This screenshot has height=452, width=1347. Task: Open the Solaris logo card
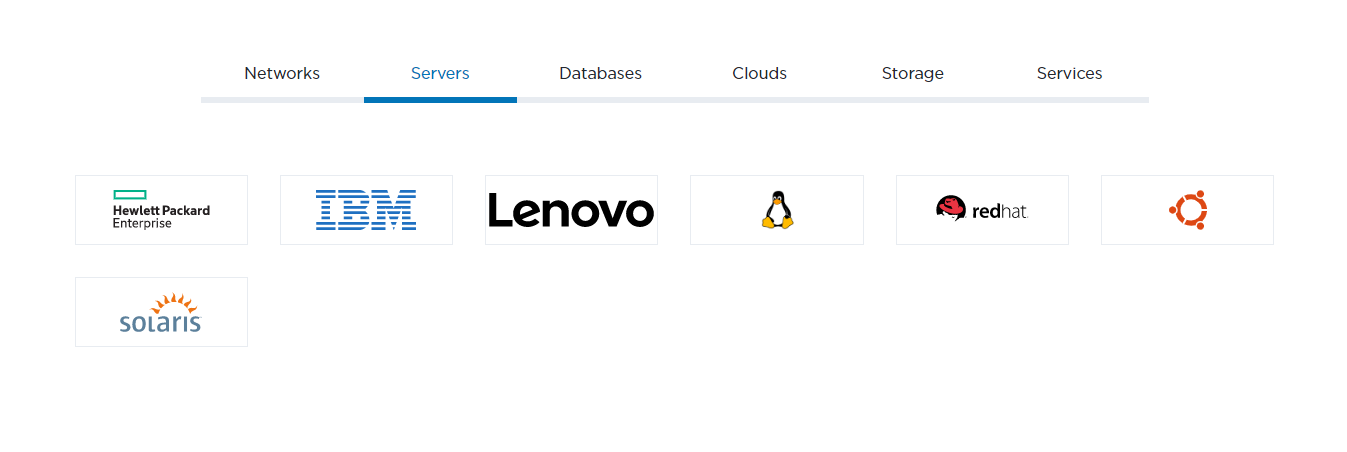tap(161, 312)
